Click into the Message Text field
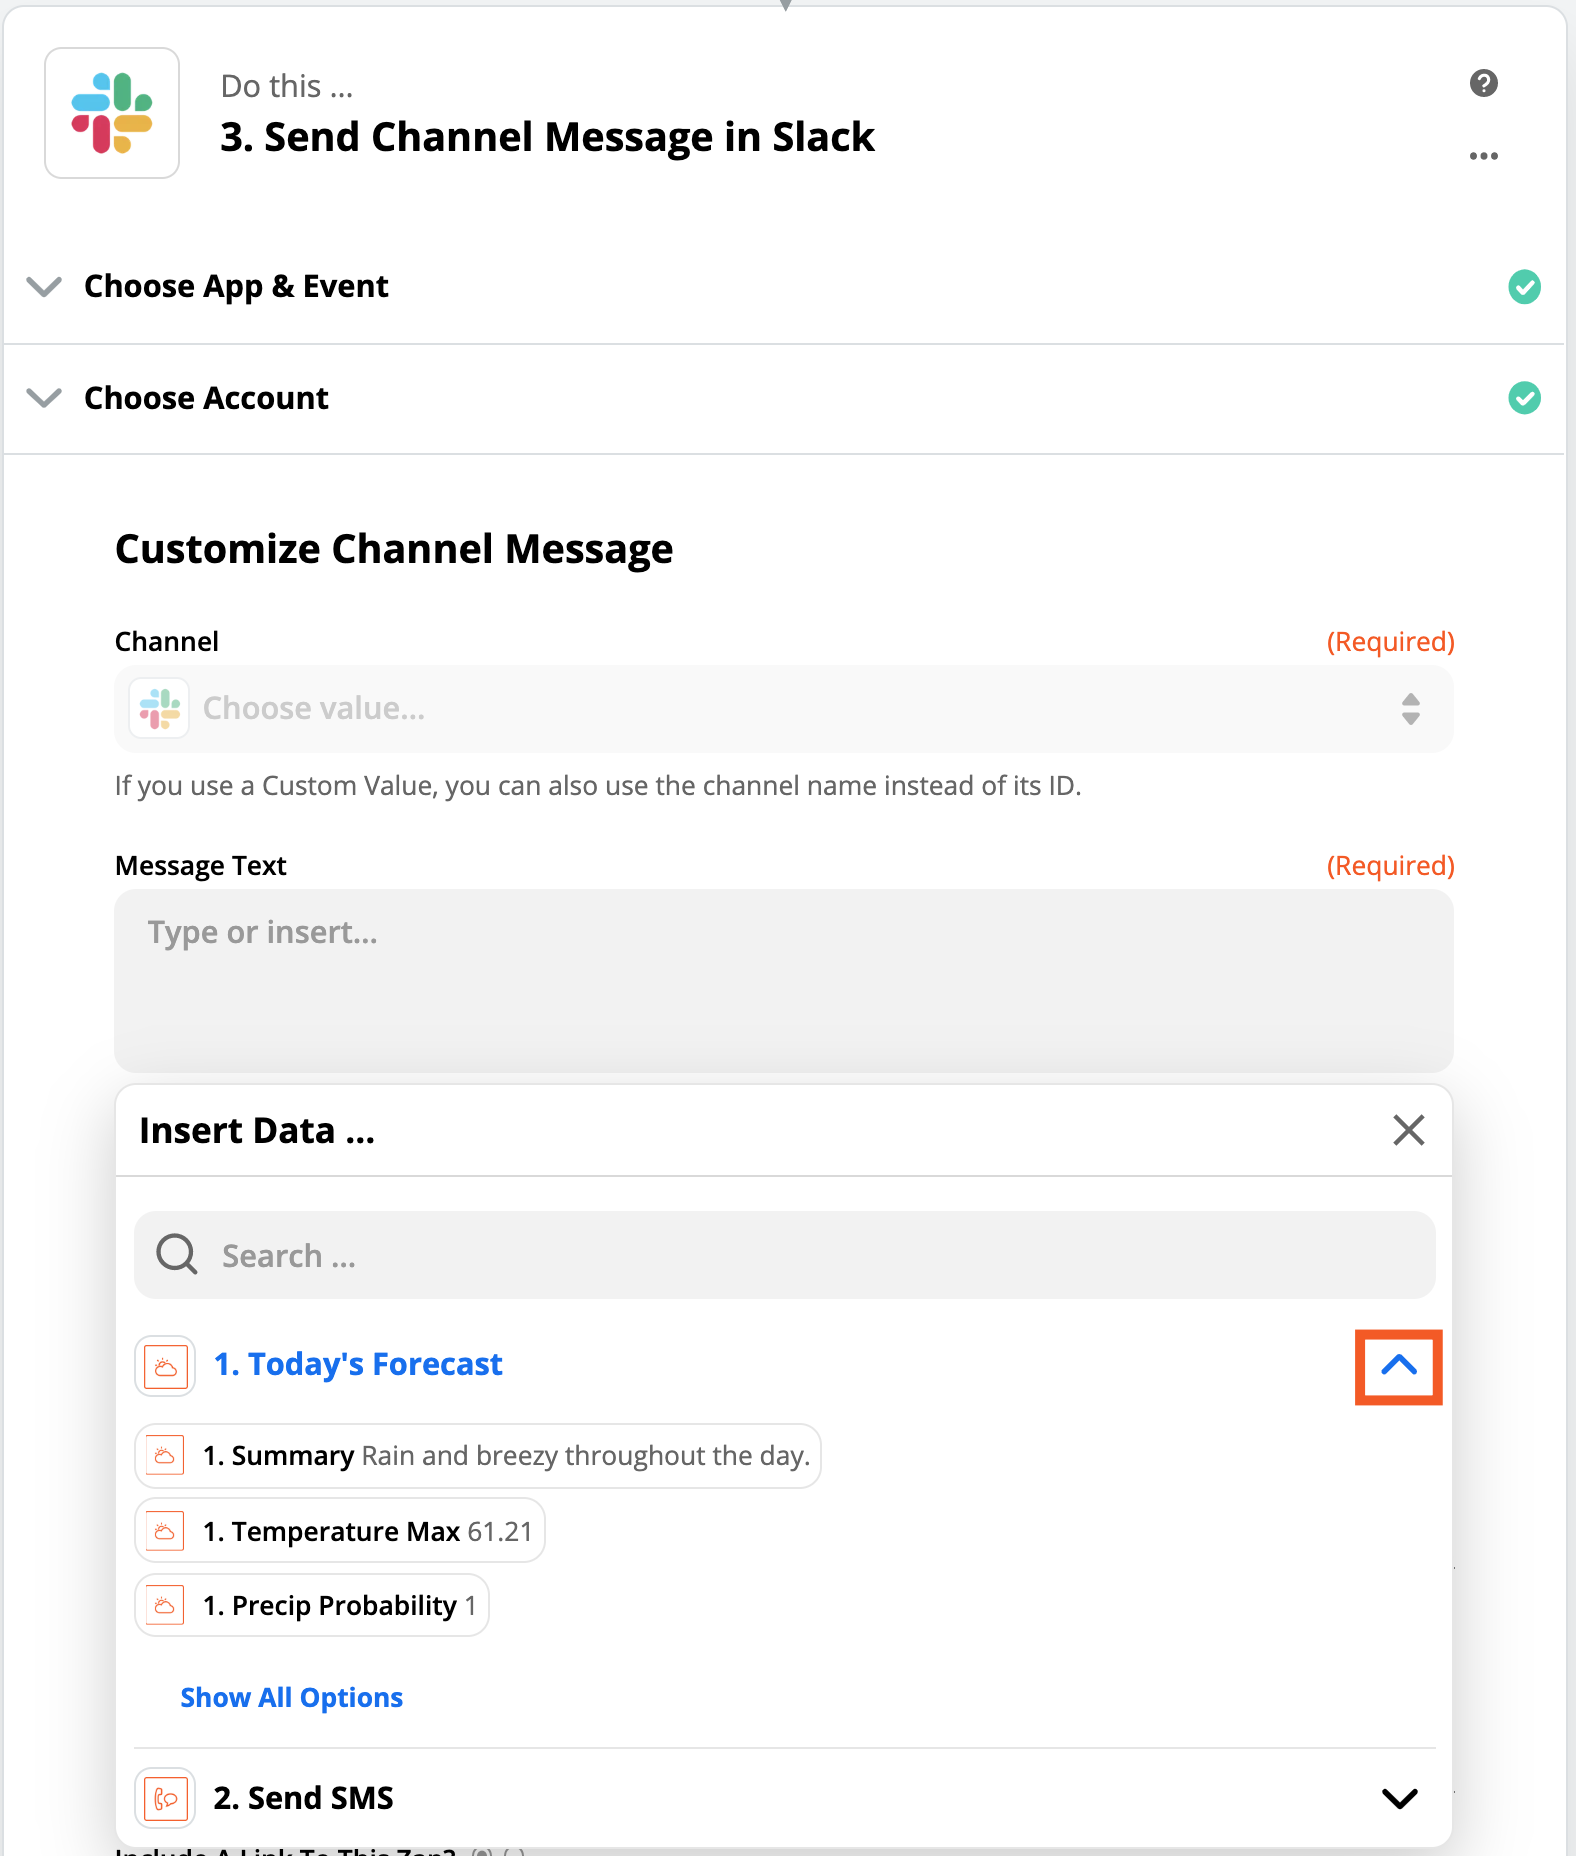Screen dimensions: 1576x1856 click(x=782, y=980)
